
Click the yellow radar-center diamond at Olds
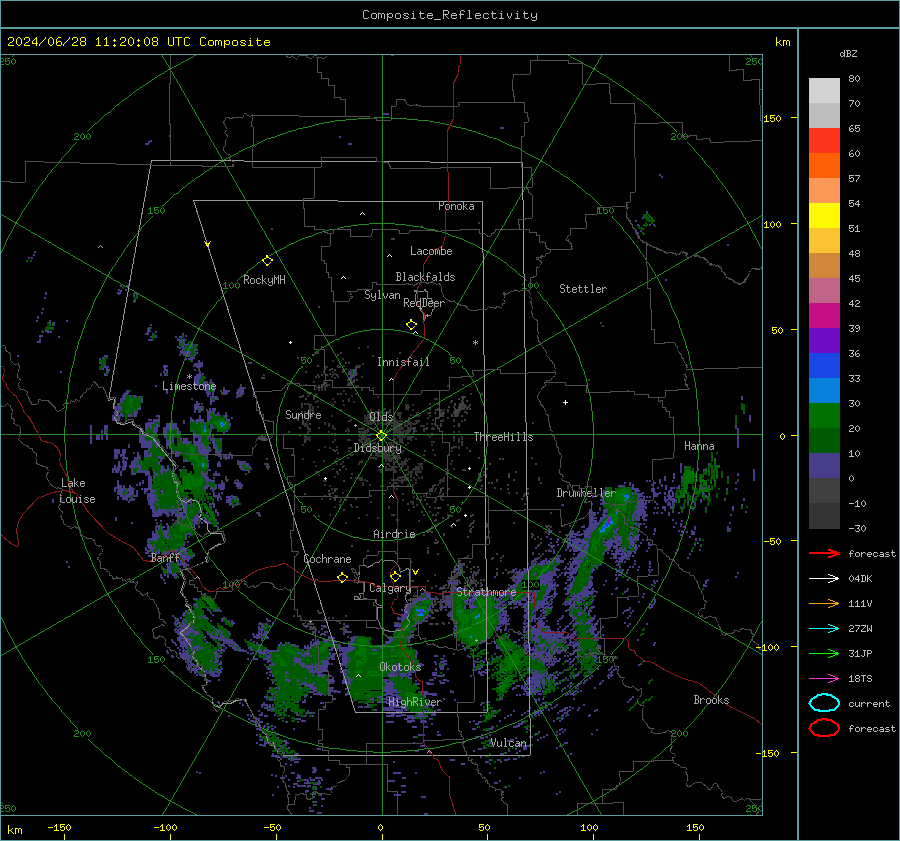381,436
